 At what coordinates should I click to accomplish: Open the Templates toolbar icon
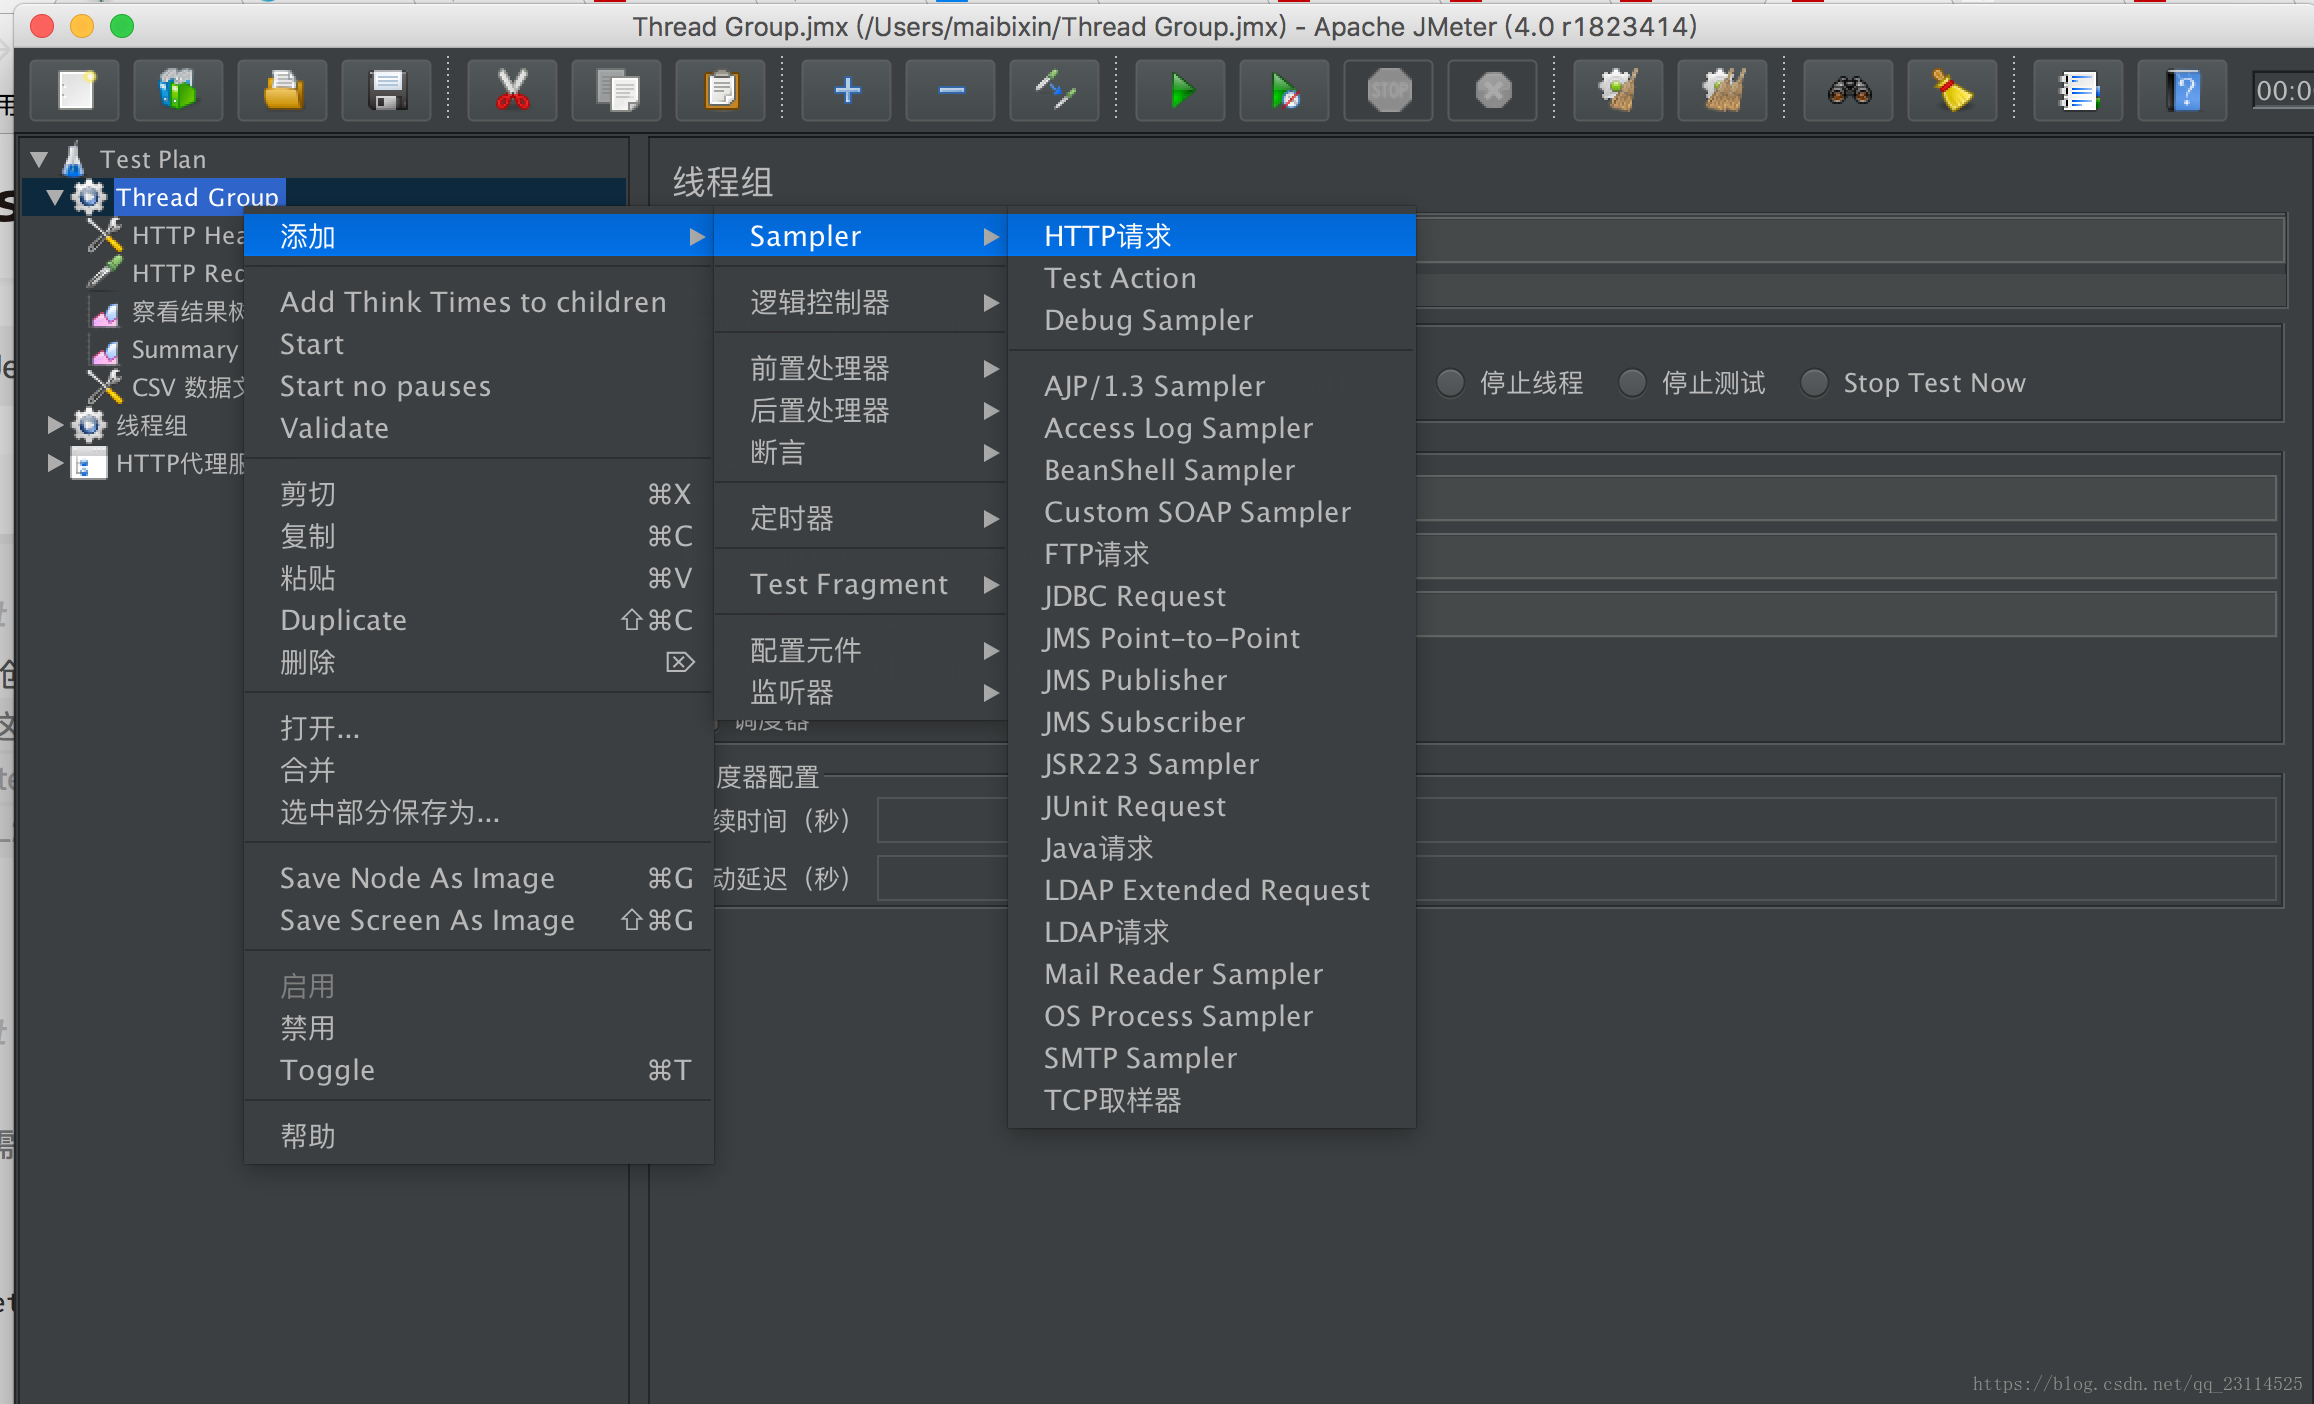coord(180,91)
